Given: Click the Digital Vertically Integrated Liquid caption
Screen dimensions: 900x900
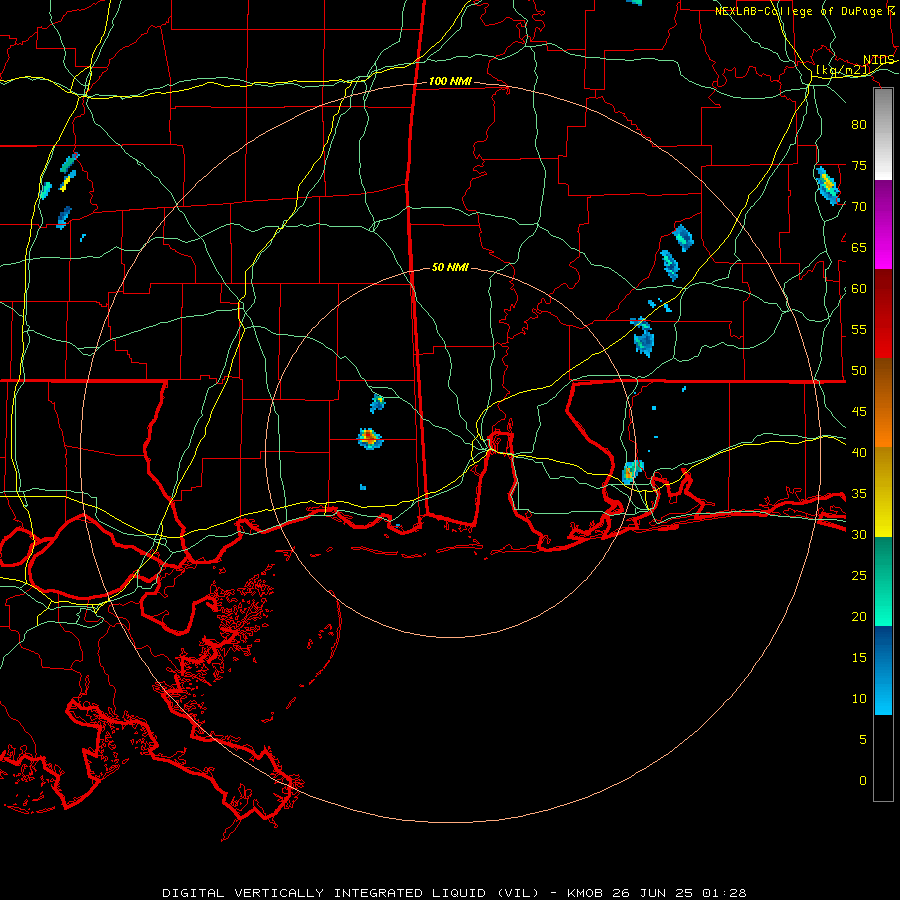Looking at the screenshot, I should point(351,893).
